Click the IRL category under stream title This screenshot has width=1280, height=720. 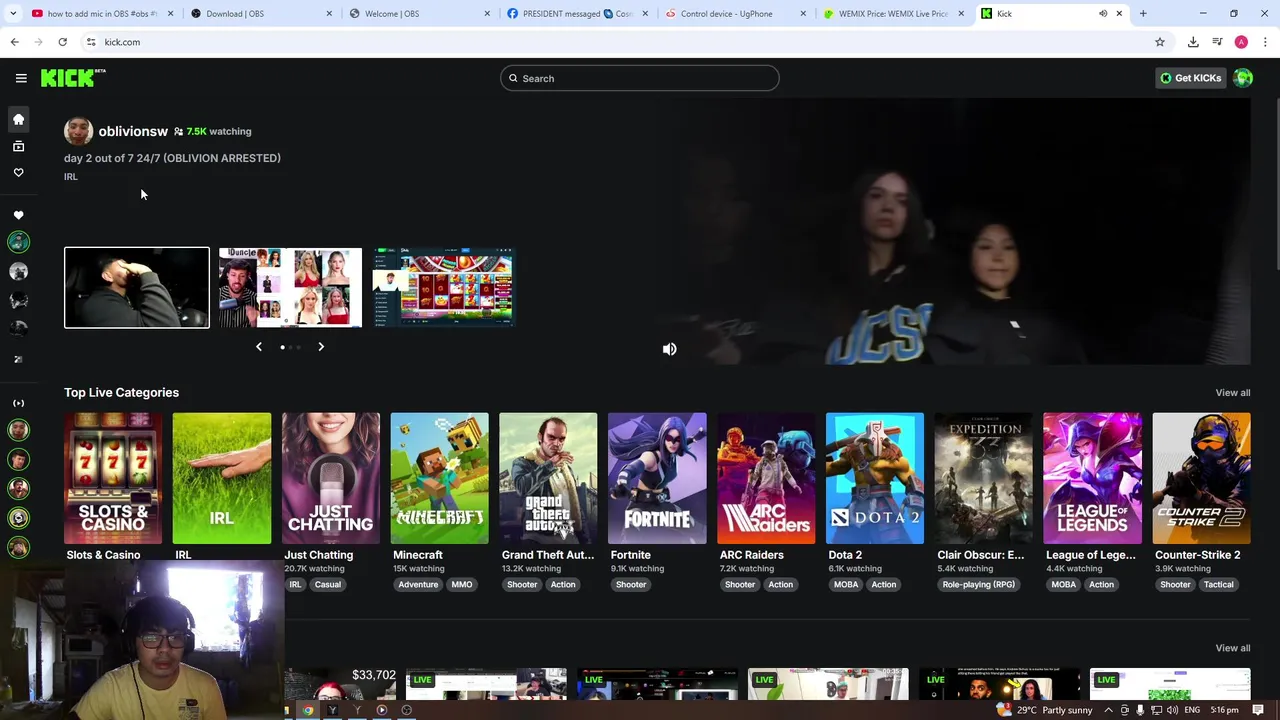click(x=70, y=177)
